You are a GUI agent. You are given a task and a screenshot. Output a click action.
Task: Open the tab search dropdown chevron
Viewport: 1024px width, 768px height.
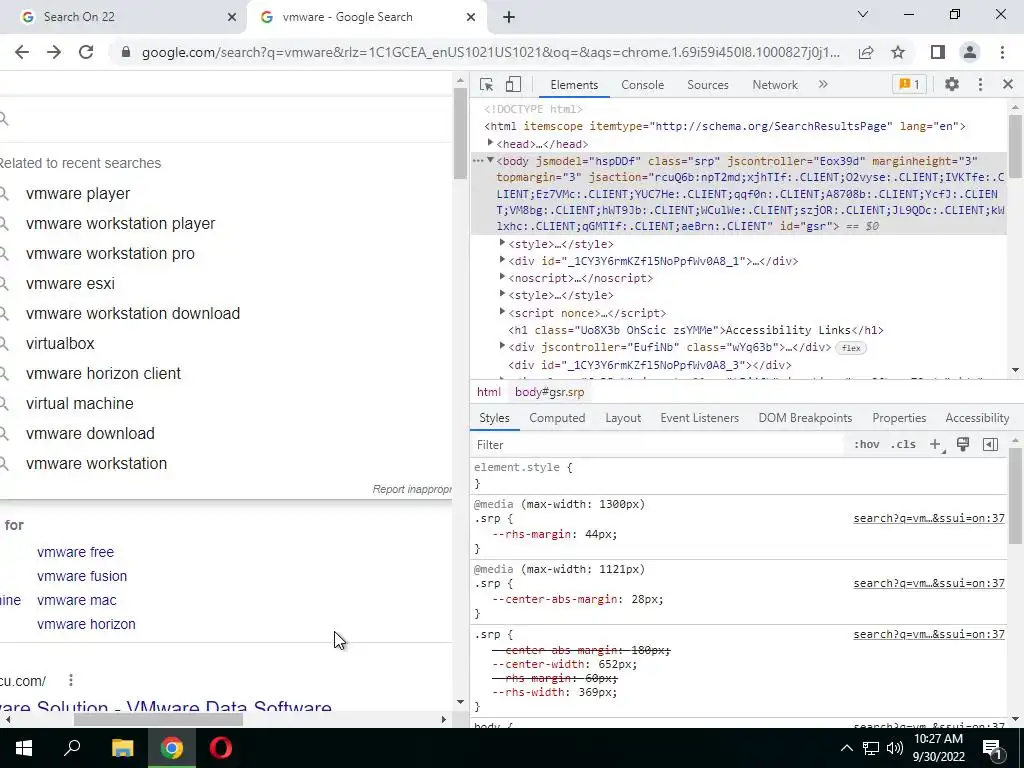click(x=863, y=14)
